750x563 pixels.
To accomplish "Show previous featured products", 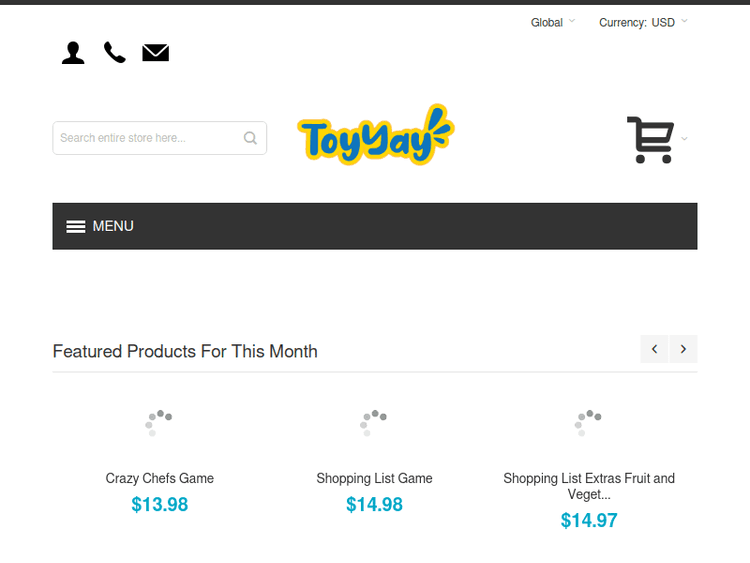I will [x=655, y=349].
